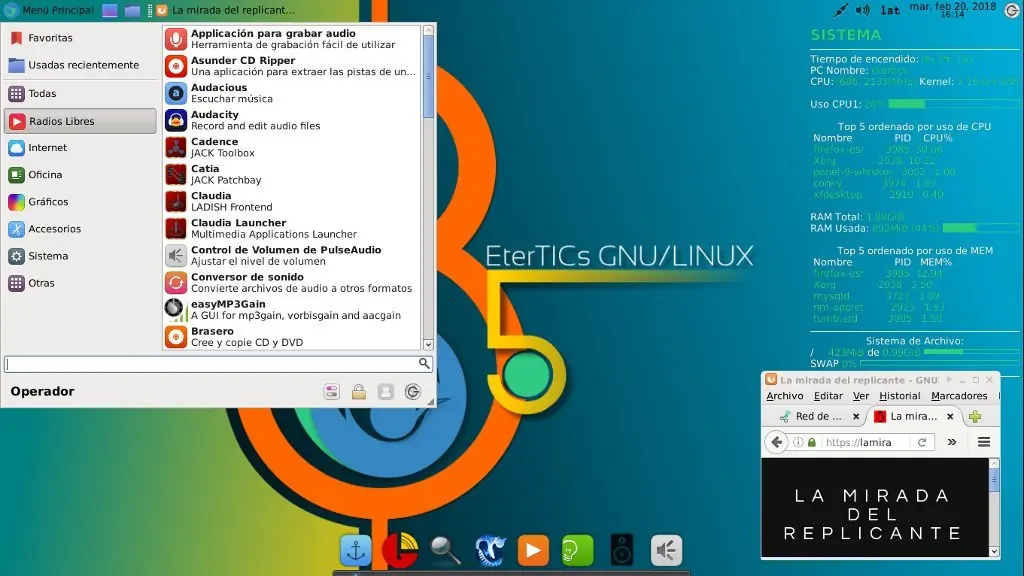This screenshot has height=576, width=1024.
Task: Click the session icon at panel corner
Action: pyautogui.click(x=1012, y=10)
